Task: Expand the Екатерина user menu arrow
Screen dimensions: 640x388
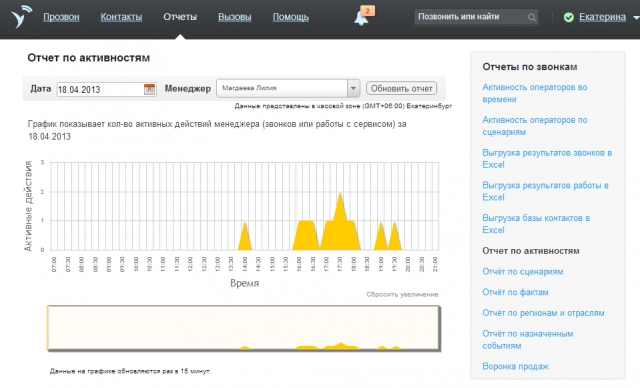Action: (636, 18)
